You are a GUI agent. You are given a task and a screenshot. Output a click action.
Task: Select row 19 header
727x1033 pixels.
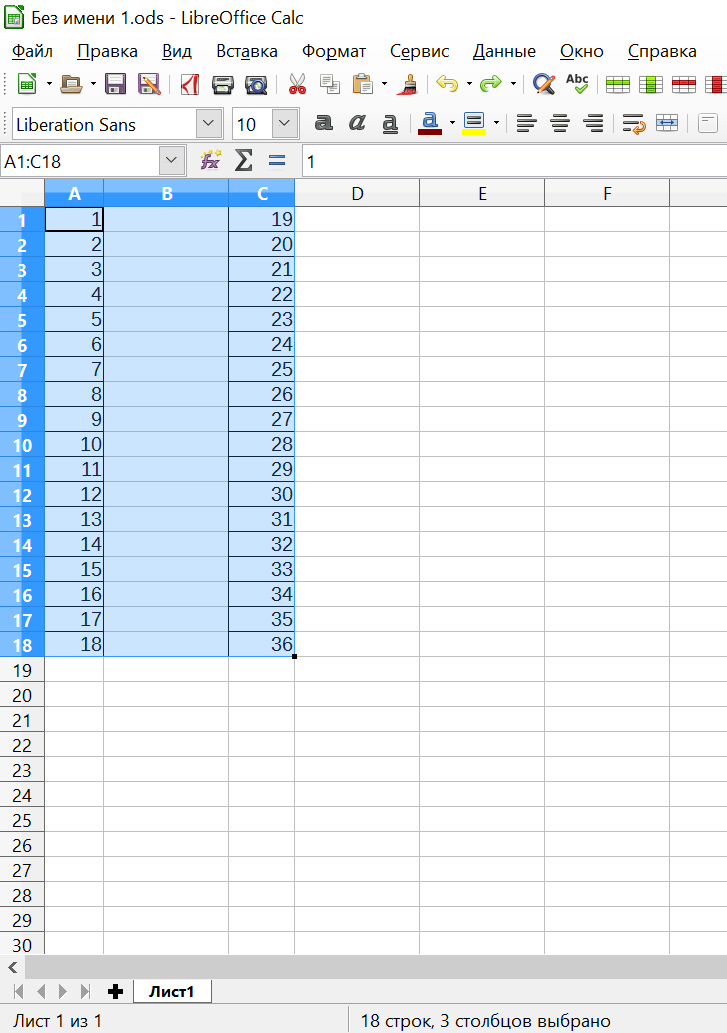pos(22,670)
